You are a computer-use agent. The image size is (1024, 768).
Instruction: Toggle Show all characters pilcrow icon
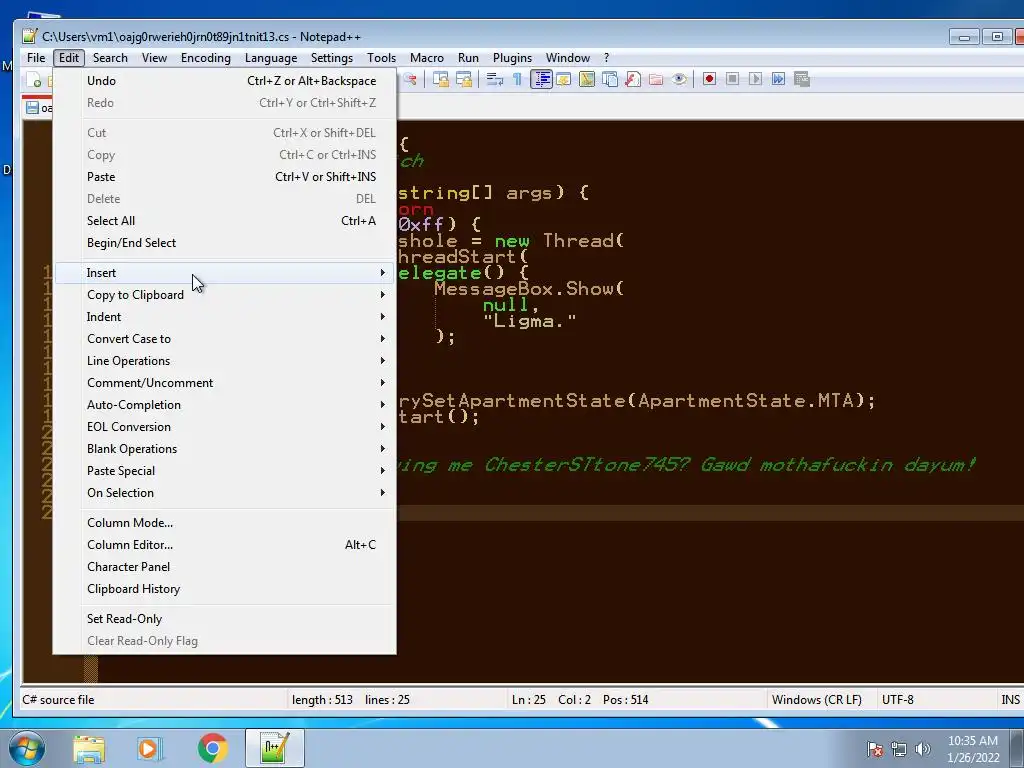(x=517, y=80)
